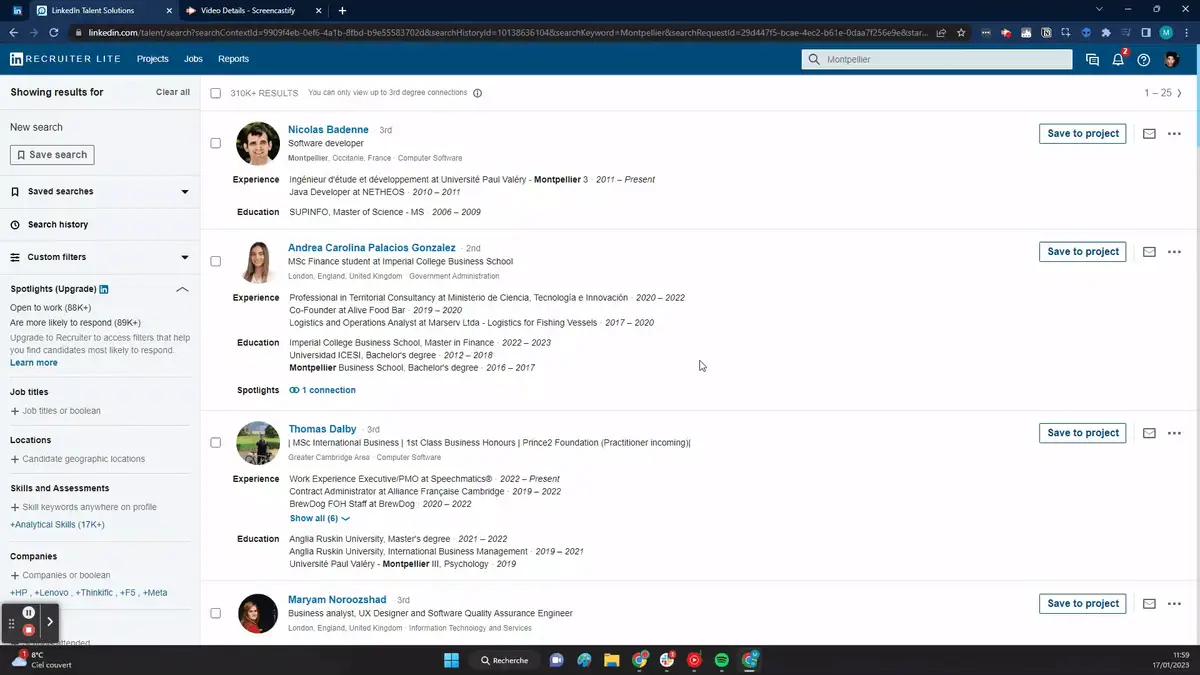Click the Save search button
The height and width of the screenshot is (675, 1200).
[x=52, y=155]
